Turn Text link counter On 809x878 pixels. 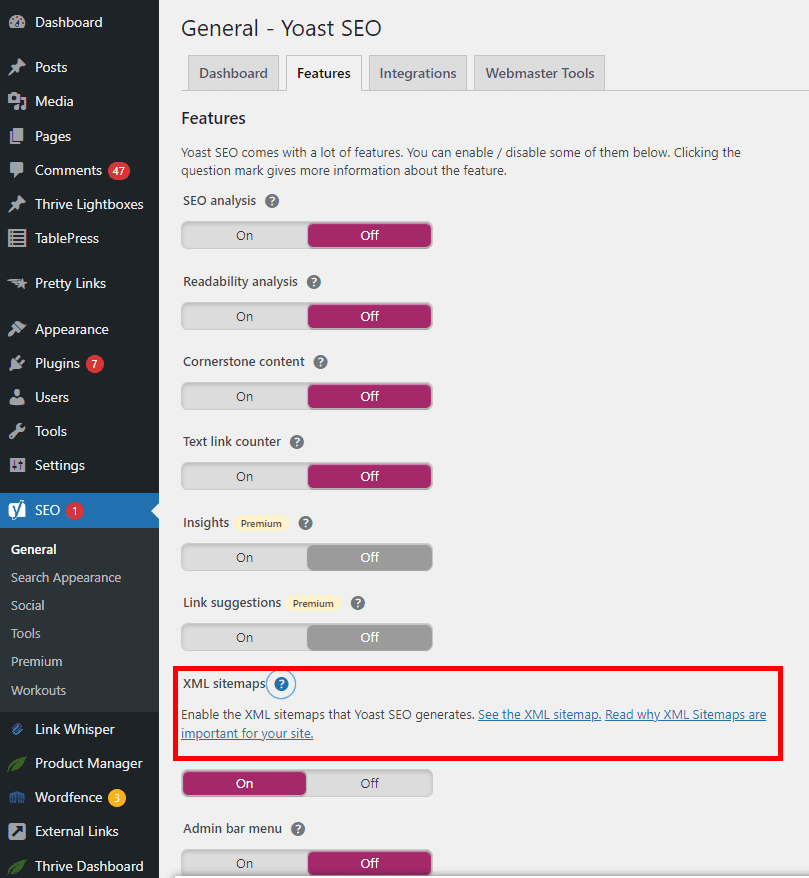coord(245,477)
